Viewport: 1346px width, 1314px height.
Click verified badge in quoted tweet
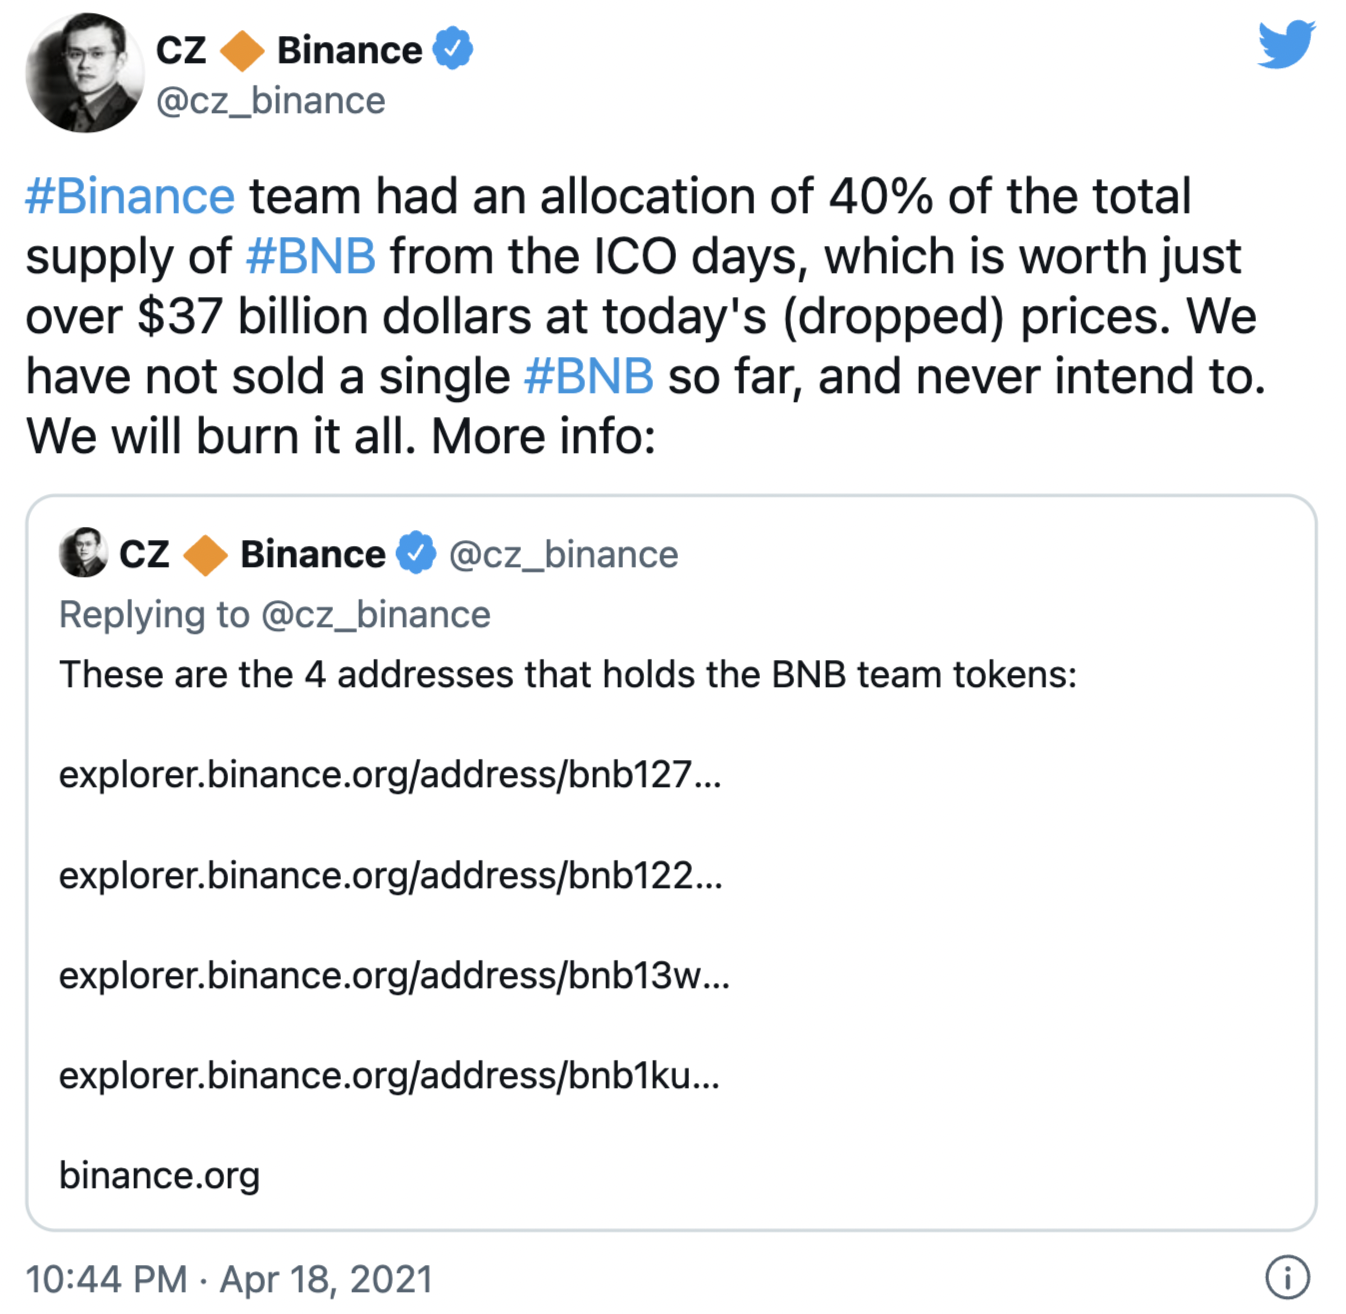[x=416, y=553]
